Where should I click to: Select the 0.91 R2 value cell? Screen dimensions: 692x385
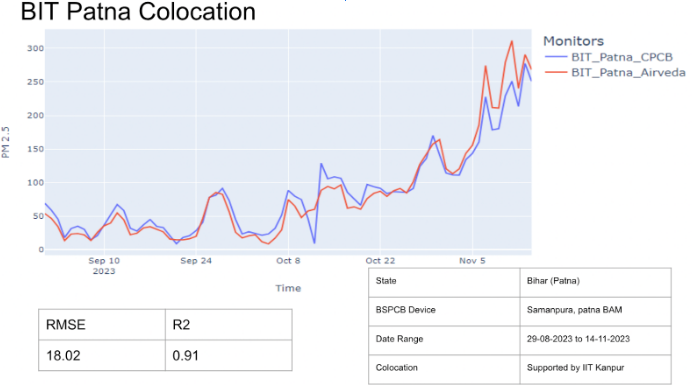point(229,355)
